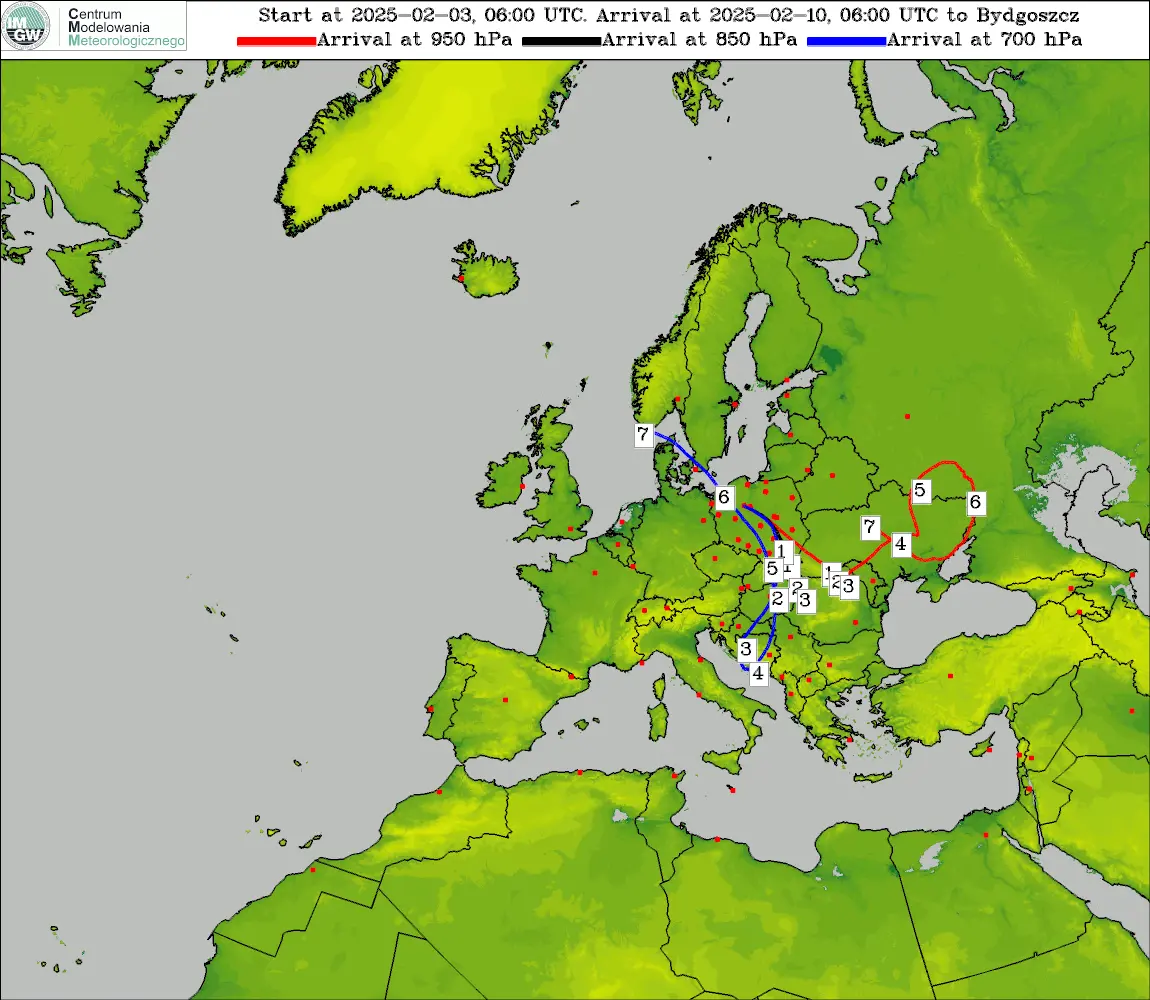Image resolution: width=1150 pixels, height=1000 pixels.
Task: Select day 4 marker on red trajectory
Action: coord(901,544)
